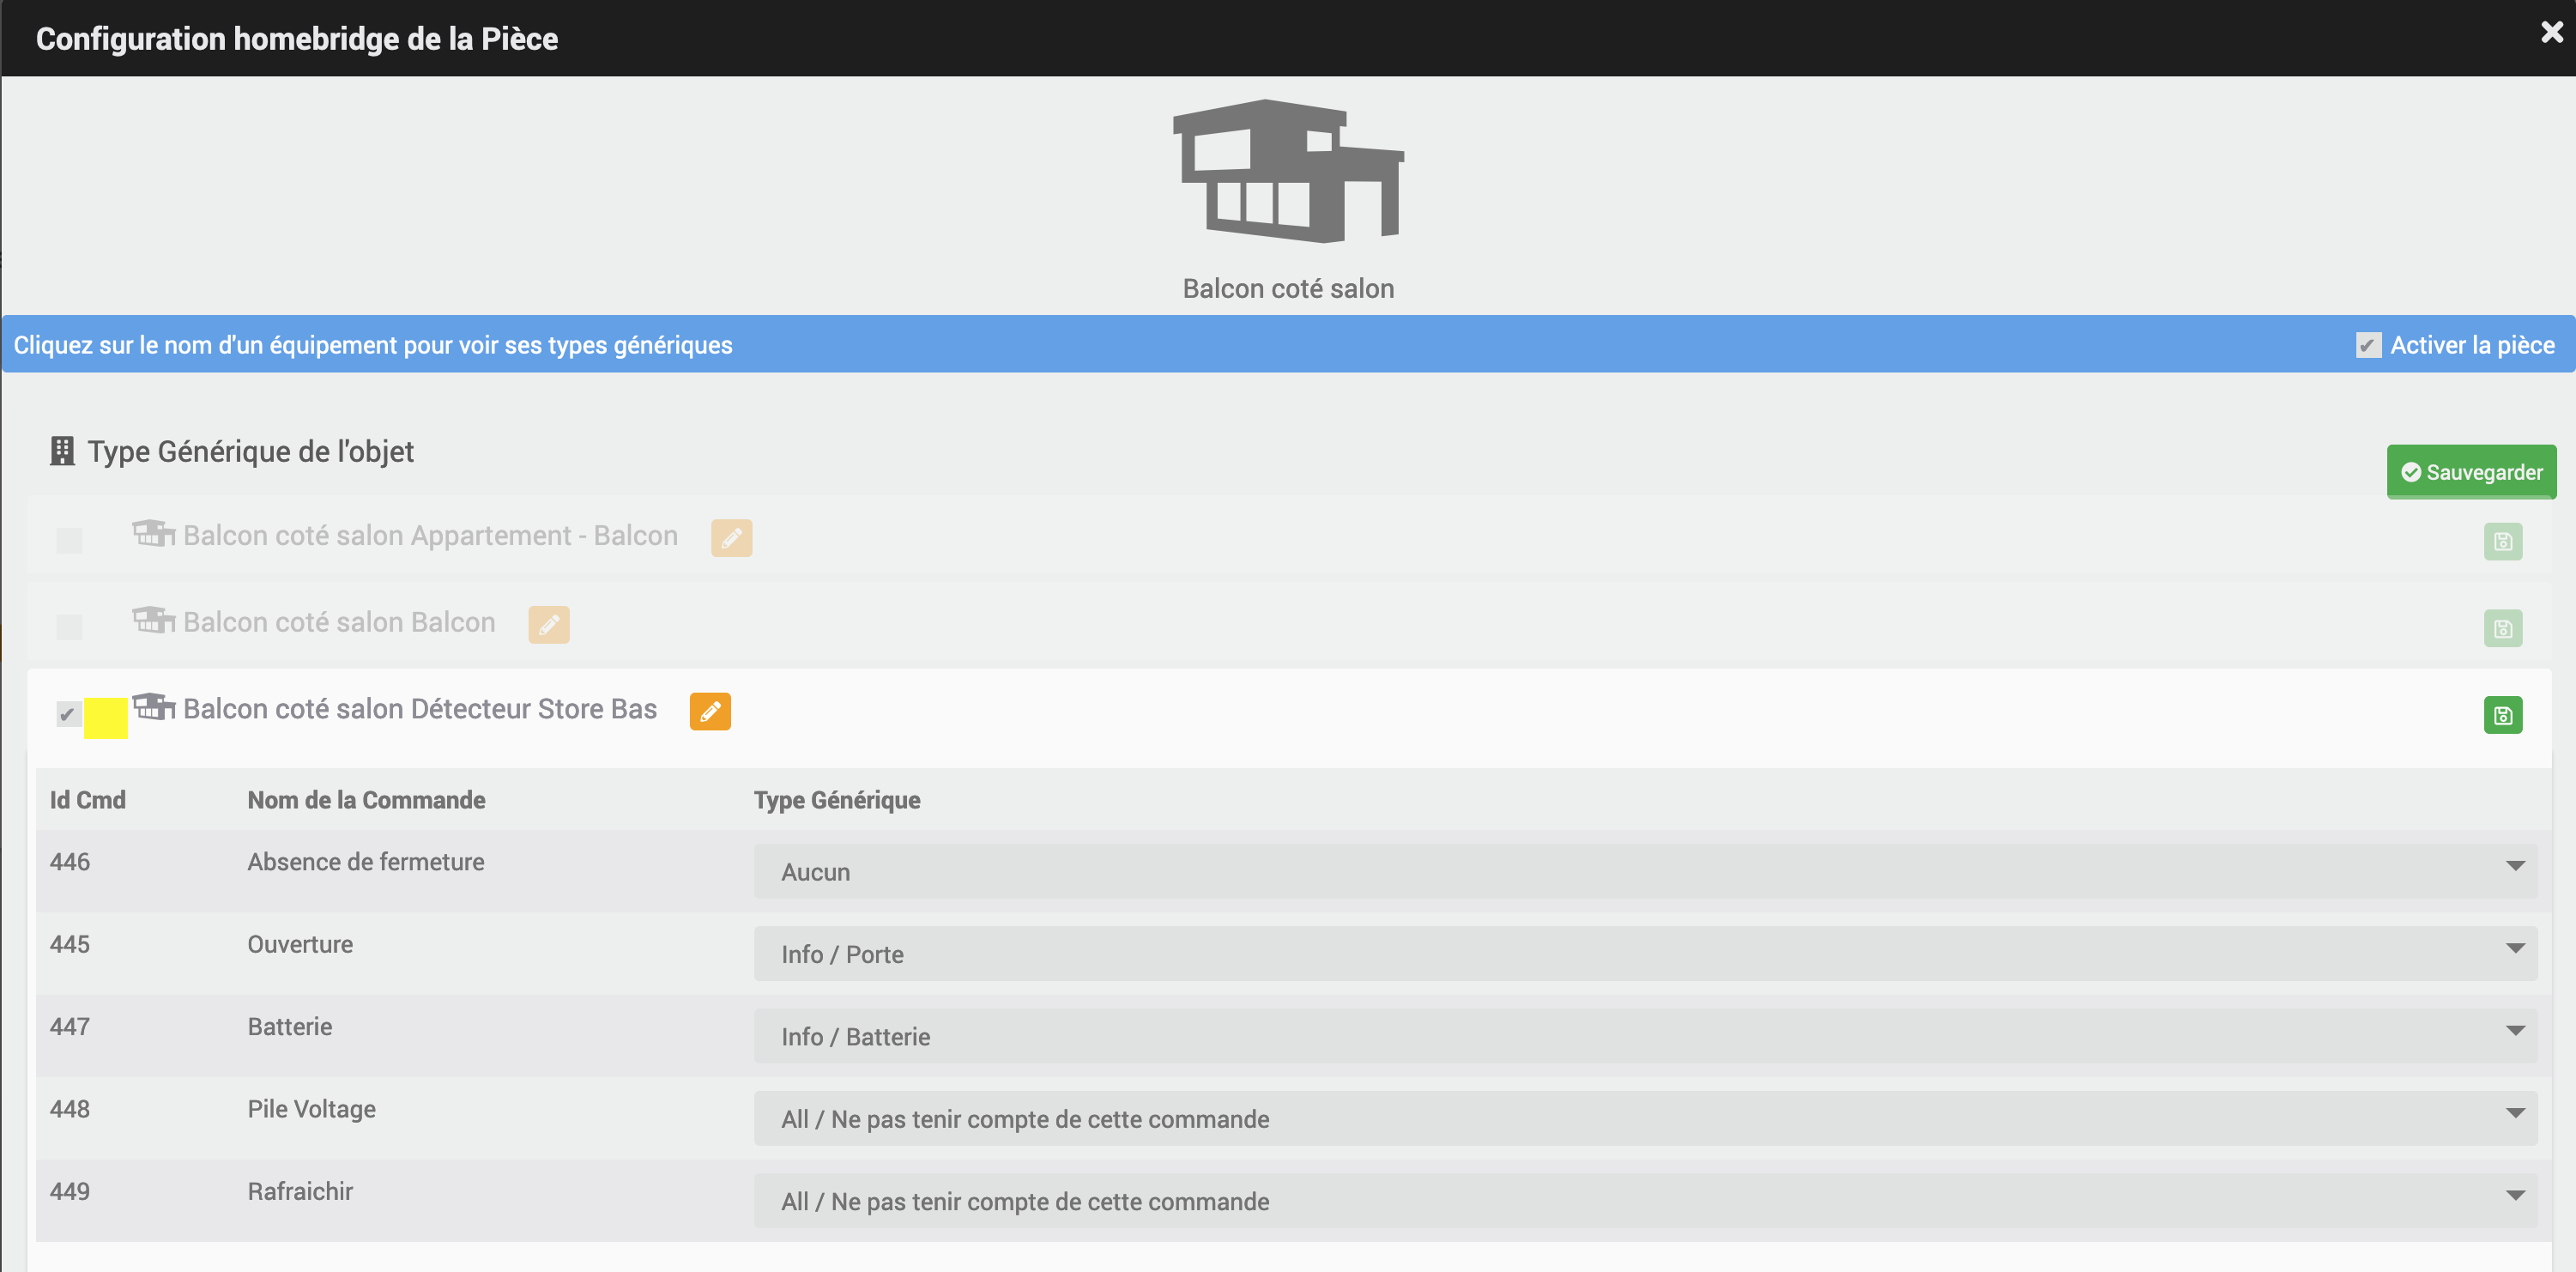Viewport: 2576px width, 1272px height.
Task: Expand equipment Balcon coté salon Appartement - Balcon
Action: [x=430, y=536]
